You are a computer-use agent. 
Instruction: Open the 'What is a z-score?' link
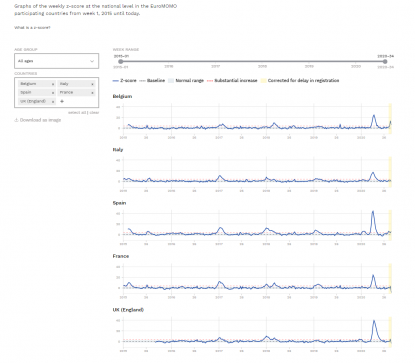pyautogui.click(x=32, y=28)
